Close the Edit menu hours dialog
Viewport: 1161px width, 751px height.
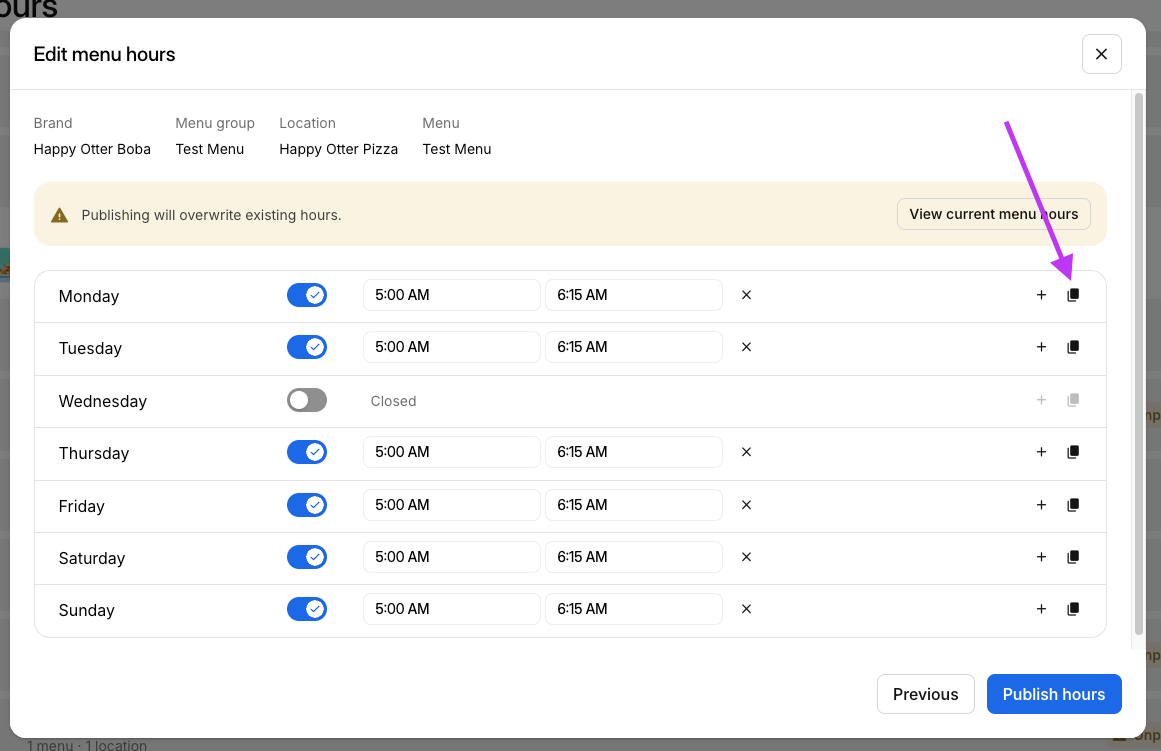point(1101,54)
